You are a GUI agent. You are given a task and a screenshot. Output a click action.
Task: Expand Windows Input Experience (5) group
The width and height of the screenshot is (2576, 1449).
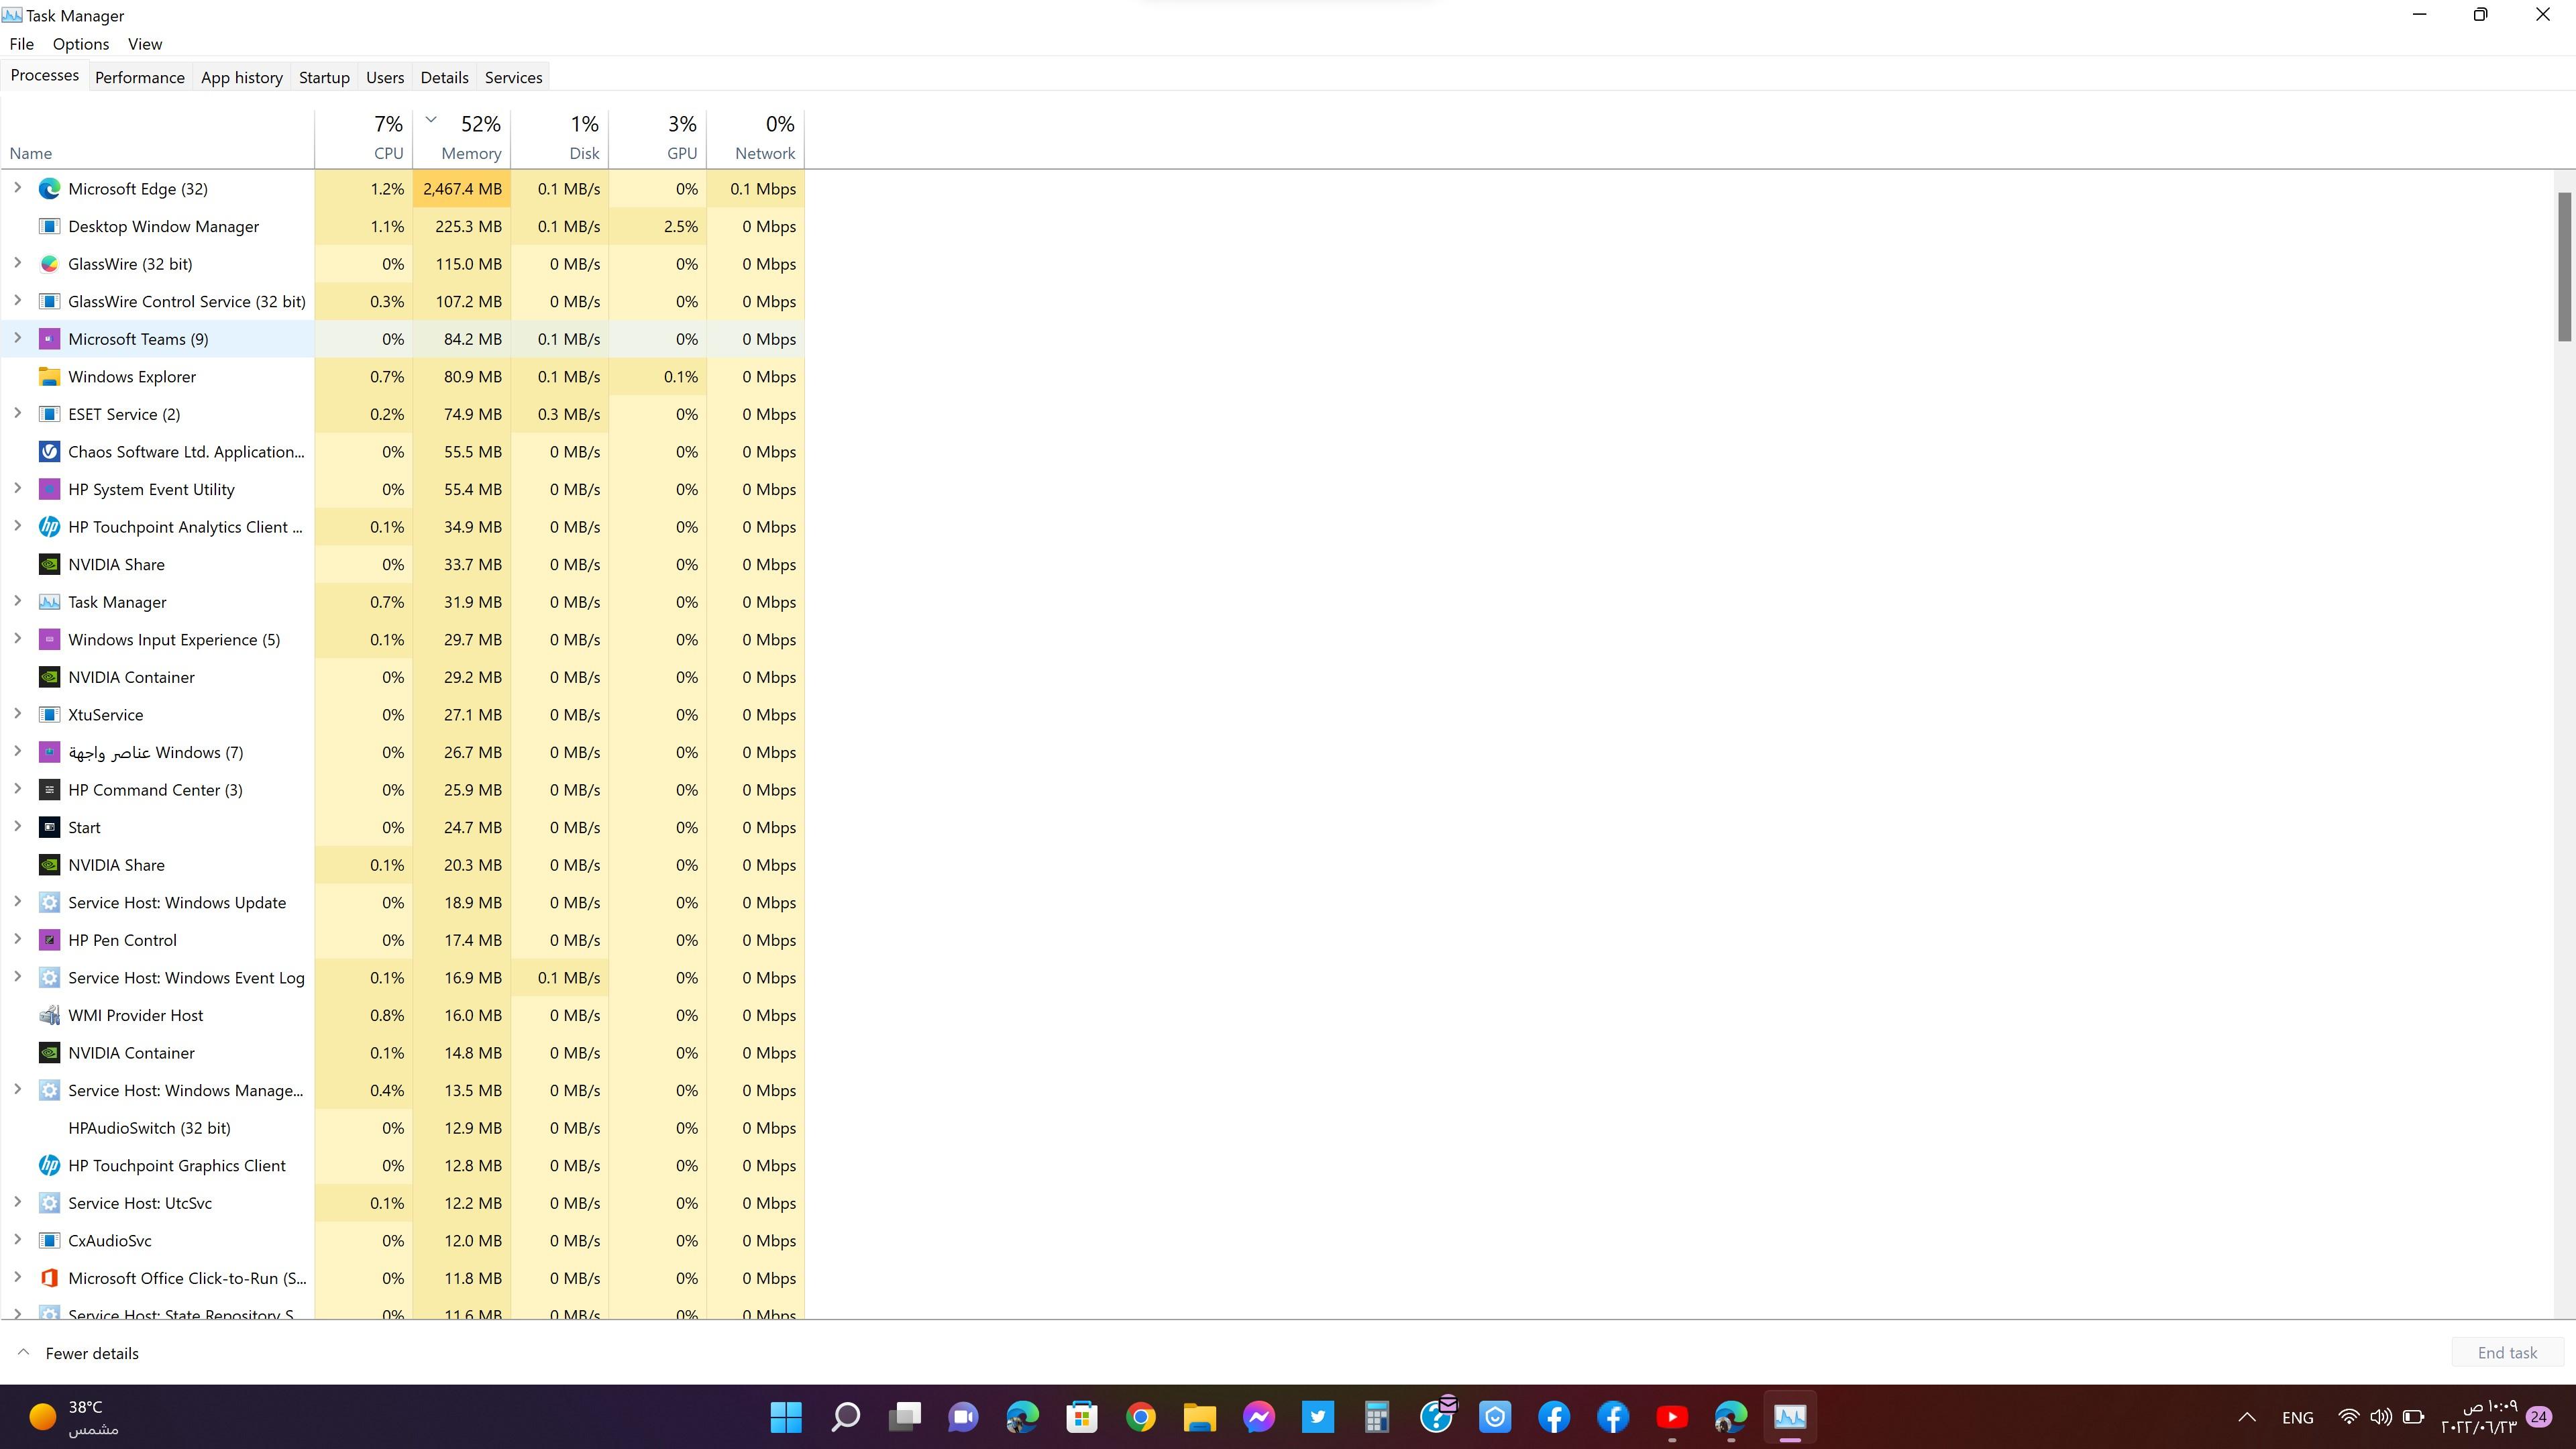coord(17,639)
